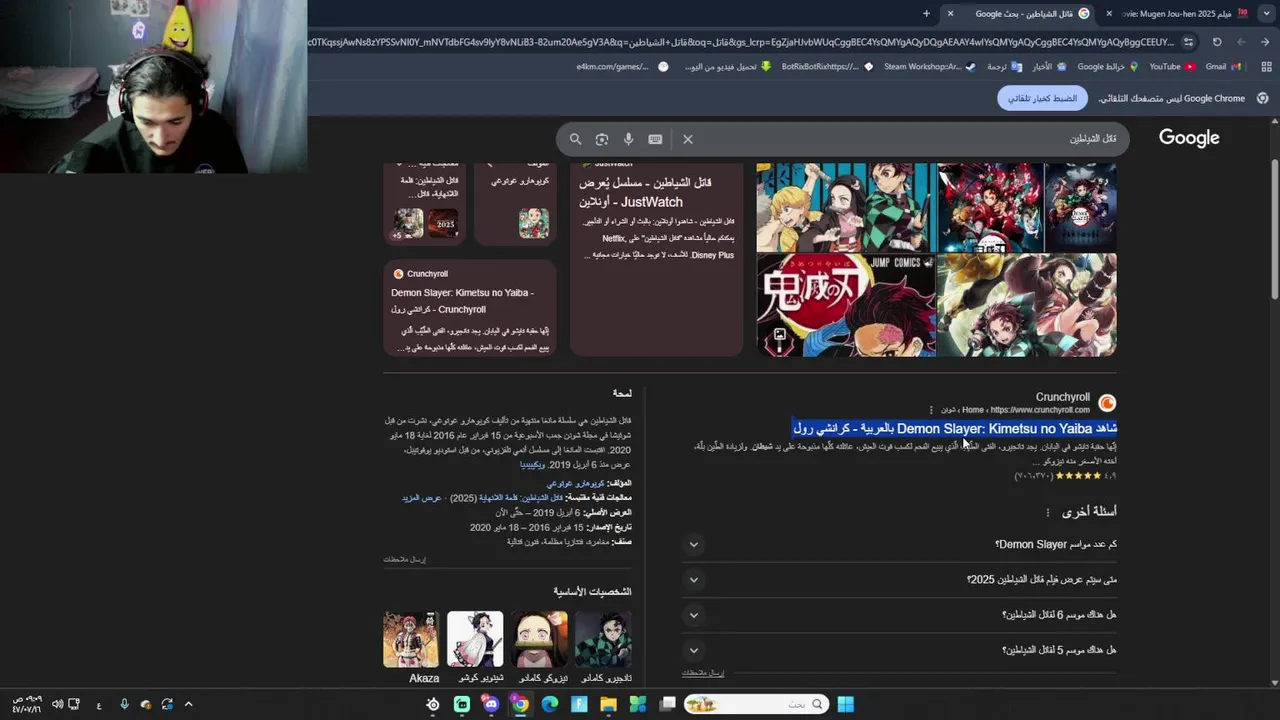Click the magnifier search button in search box

pos(575,139)
